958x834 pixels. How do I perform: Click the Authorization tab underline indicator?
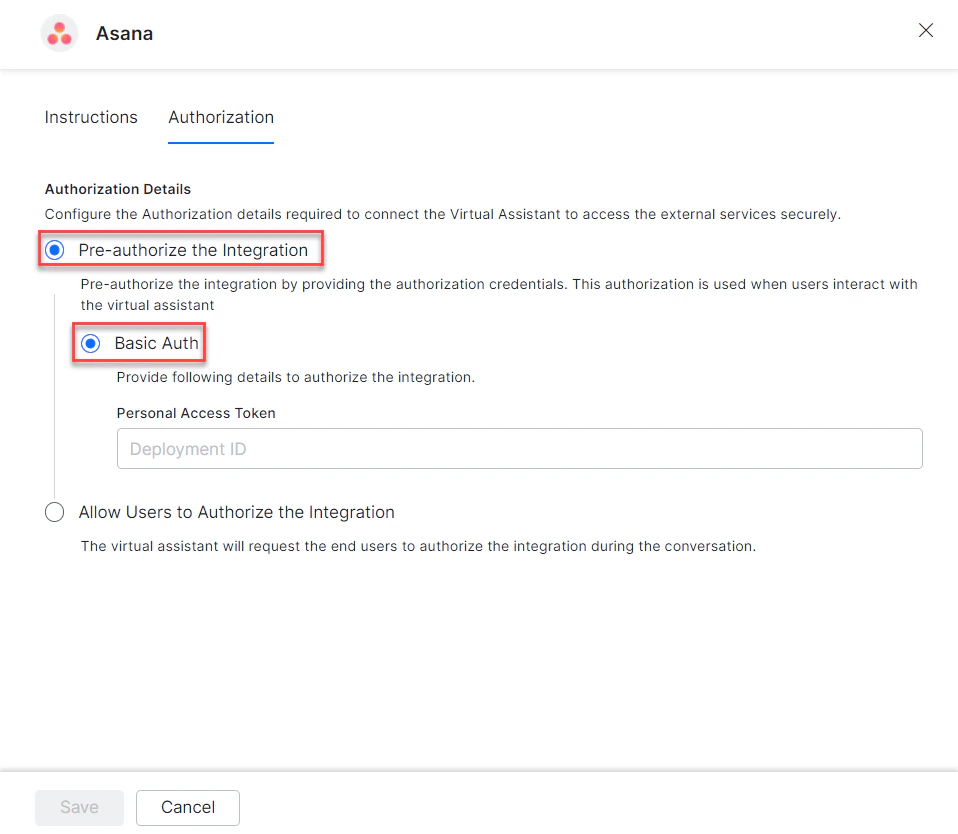click(x=220, y=143)
